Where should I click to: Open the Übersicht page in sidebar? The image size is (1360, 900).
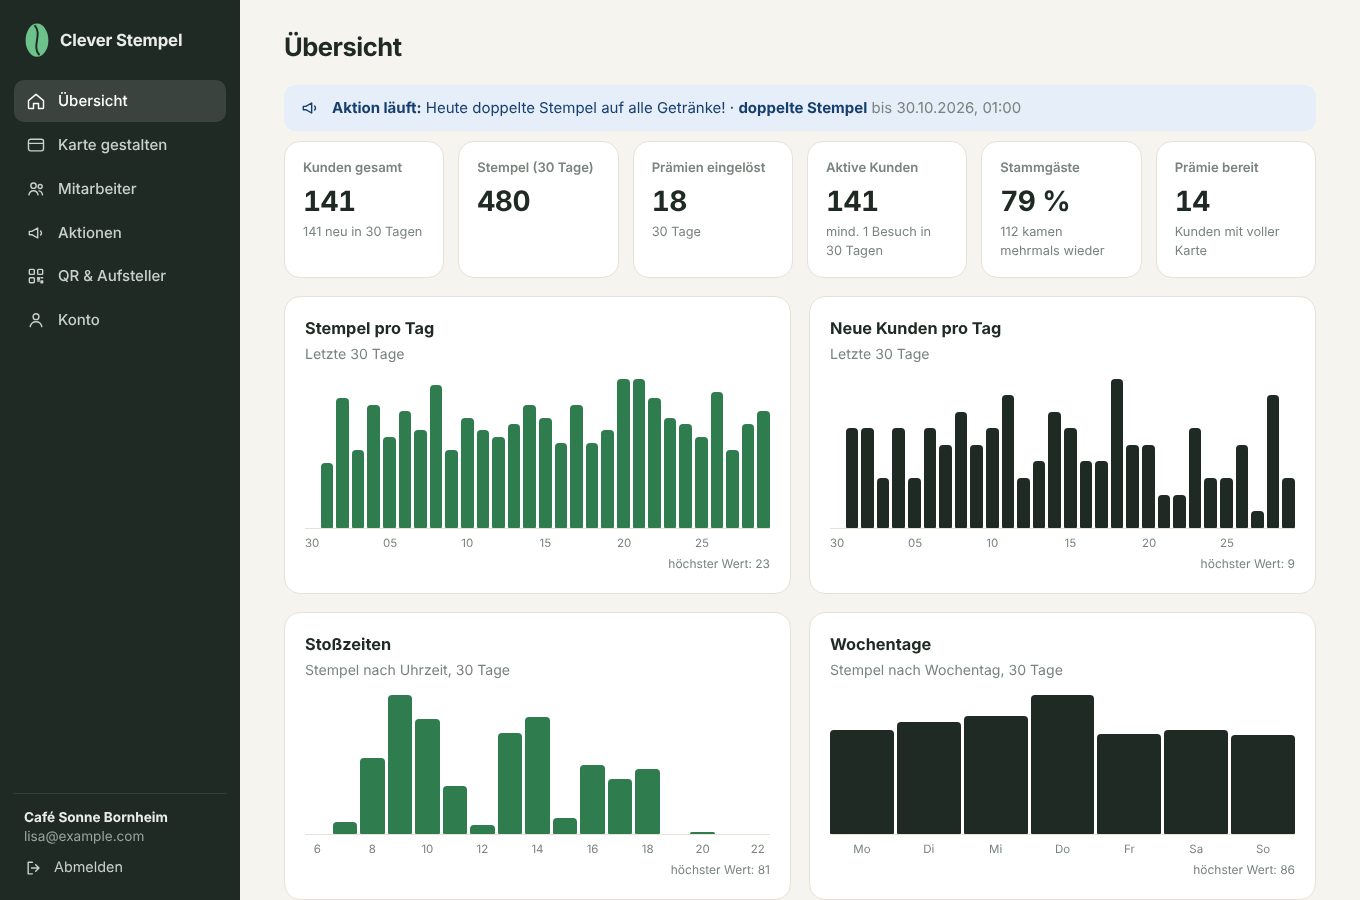coord(120,101)
